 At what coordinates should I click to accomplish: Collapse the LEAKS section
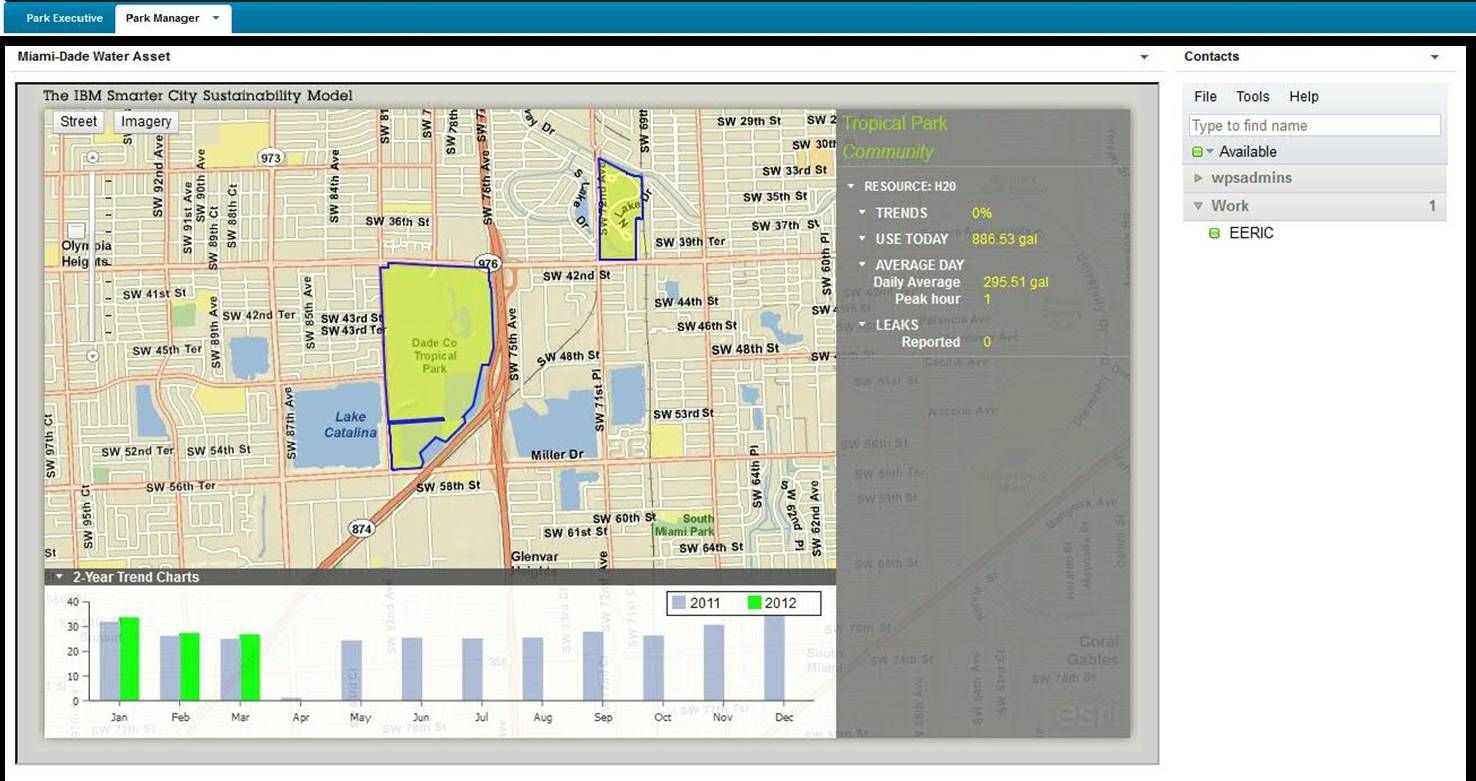point(863,325)
